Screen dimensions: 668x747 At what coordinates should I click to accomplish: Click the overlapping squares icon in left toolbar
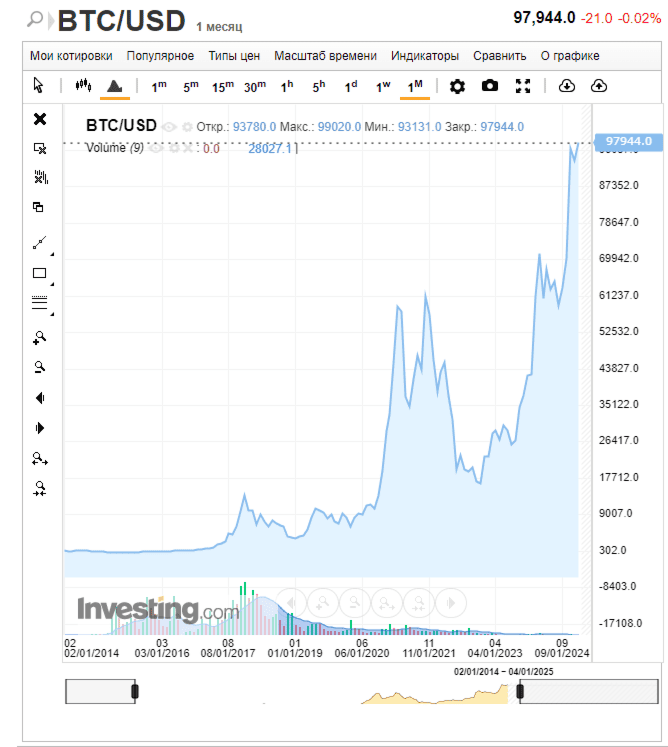[x=38, y=207]
